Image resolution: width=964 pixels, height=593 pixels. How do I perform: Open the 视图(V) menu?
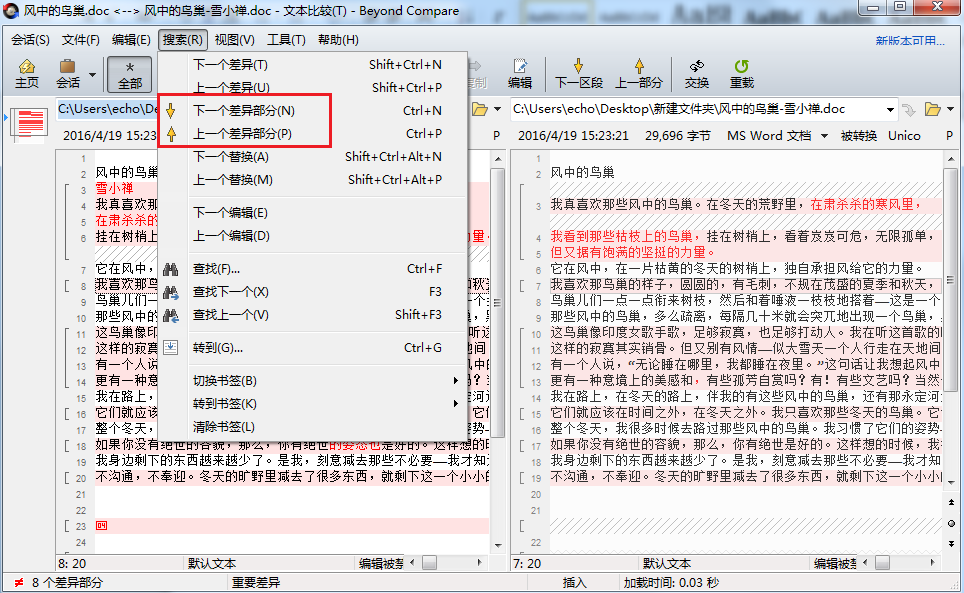click(232, 39)
